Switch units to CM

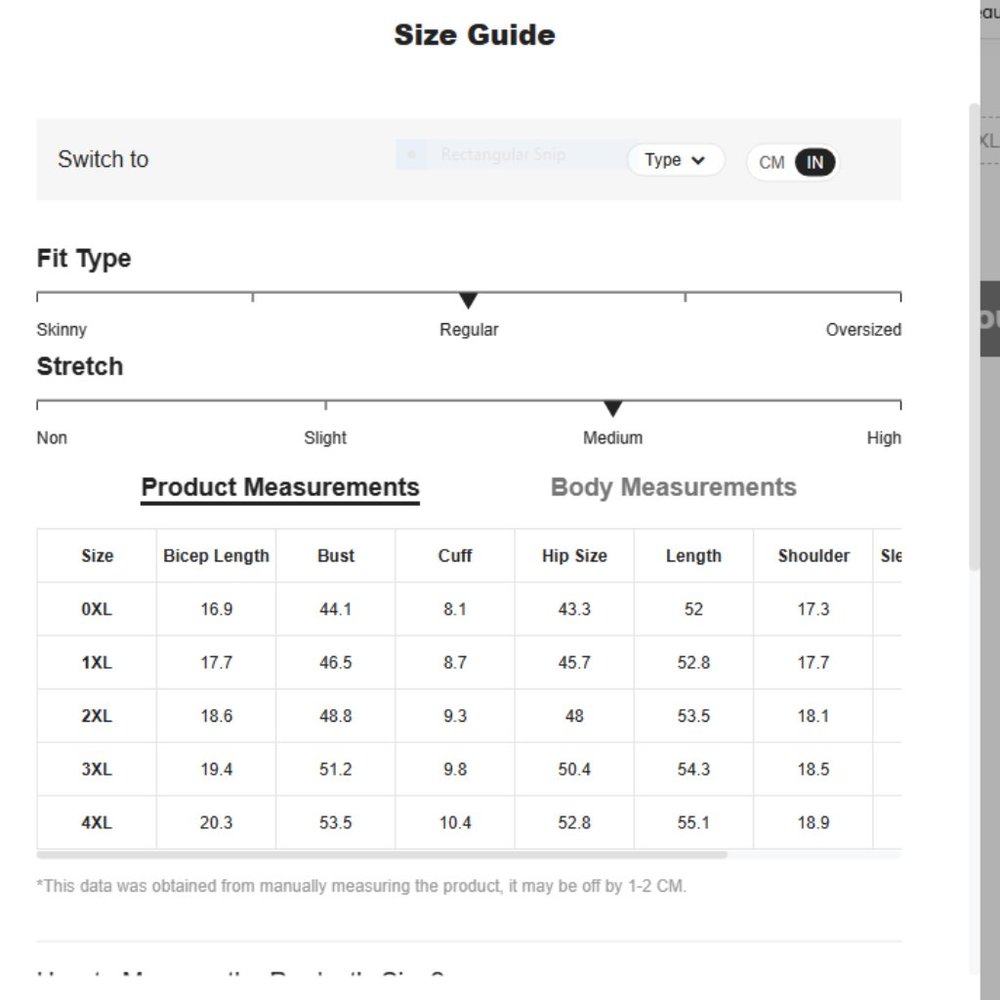771,163
